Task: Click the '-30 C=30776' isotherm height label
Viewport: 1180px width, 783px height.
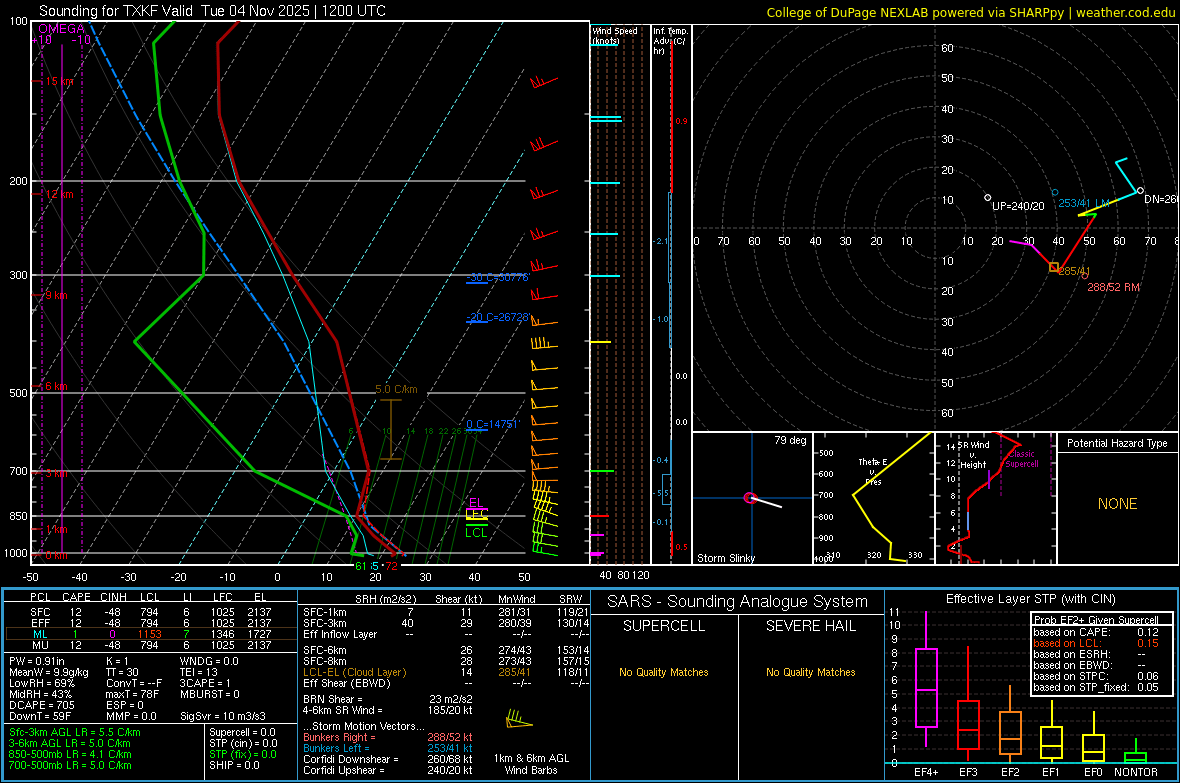Action: (x=498, y=278)
